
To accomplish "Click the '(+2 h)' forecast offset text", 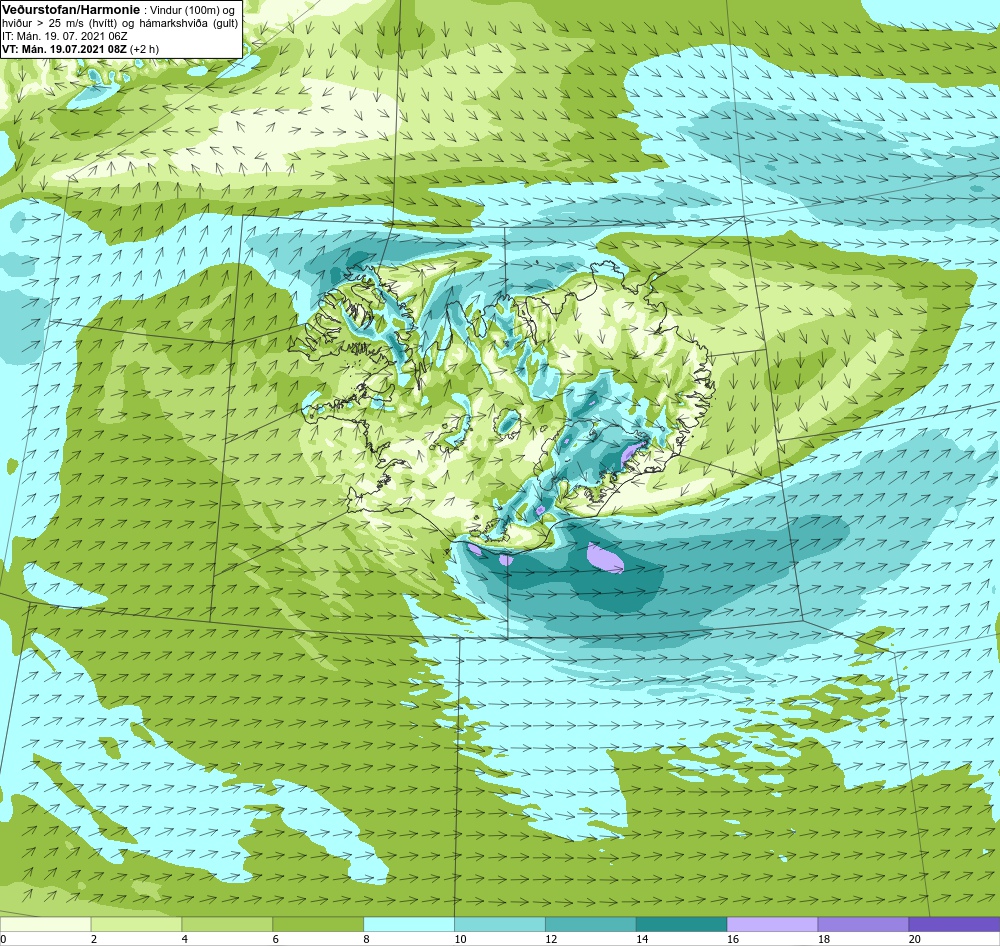I will 145,49.
